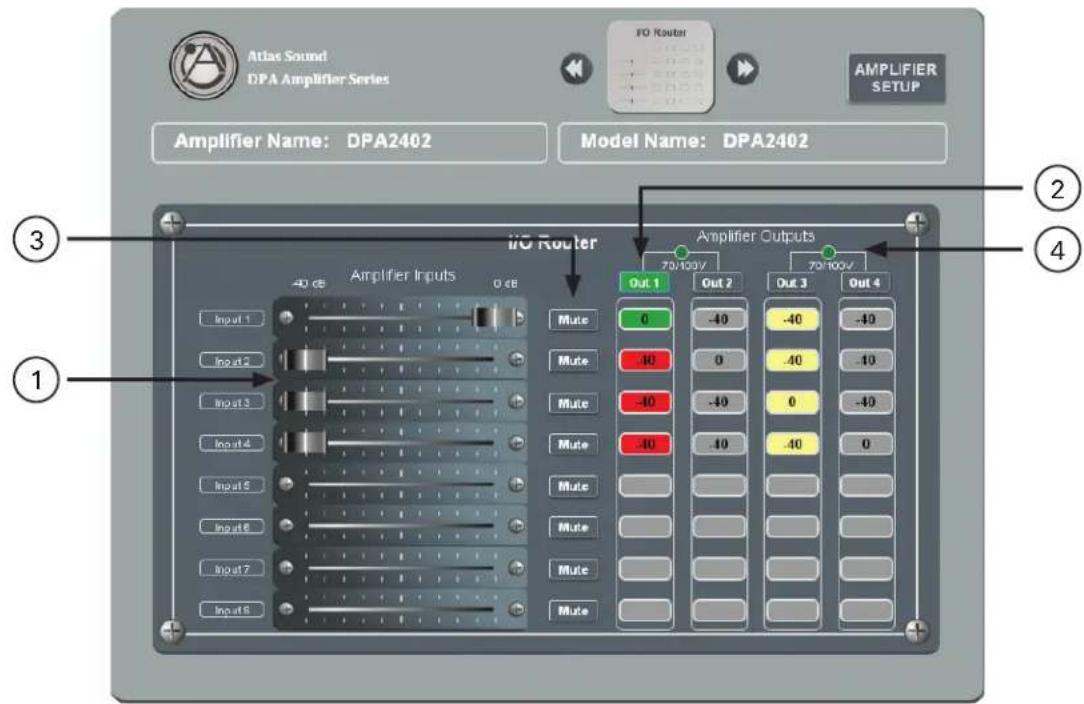1084x704 pixels.
Task: Click empty Input 6 to Out 3 routing cell
Action: pos(792,527)
